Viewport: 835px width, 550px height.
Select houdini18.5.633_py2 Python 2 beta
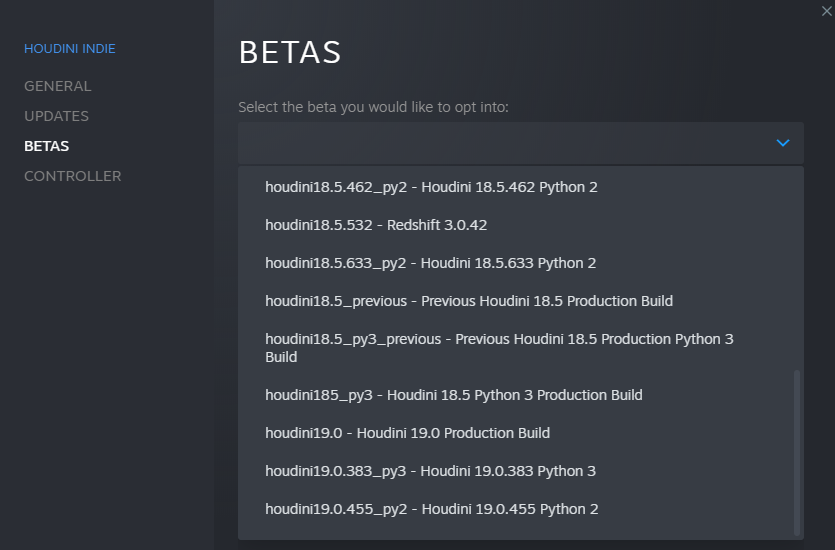[430, 263]
